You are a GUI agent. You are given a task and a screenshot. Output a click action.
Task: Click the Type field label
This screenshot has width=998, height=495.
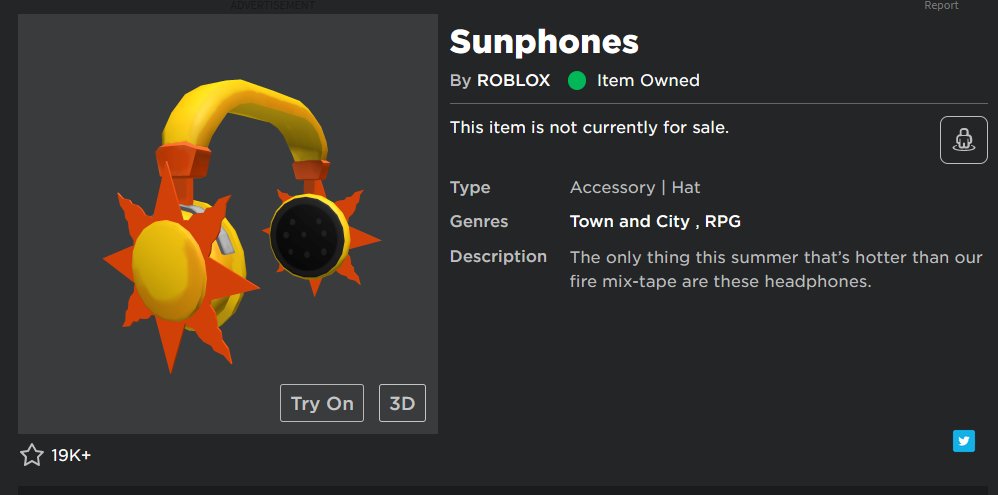point(469,187)
